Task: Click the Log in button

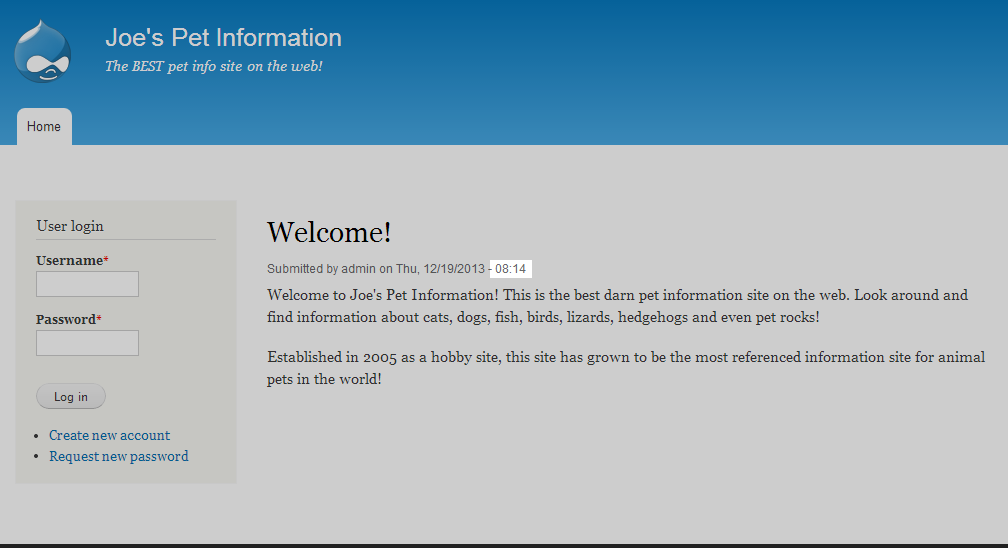Action: pyautogui.click(x=71, y=396)
